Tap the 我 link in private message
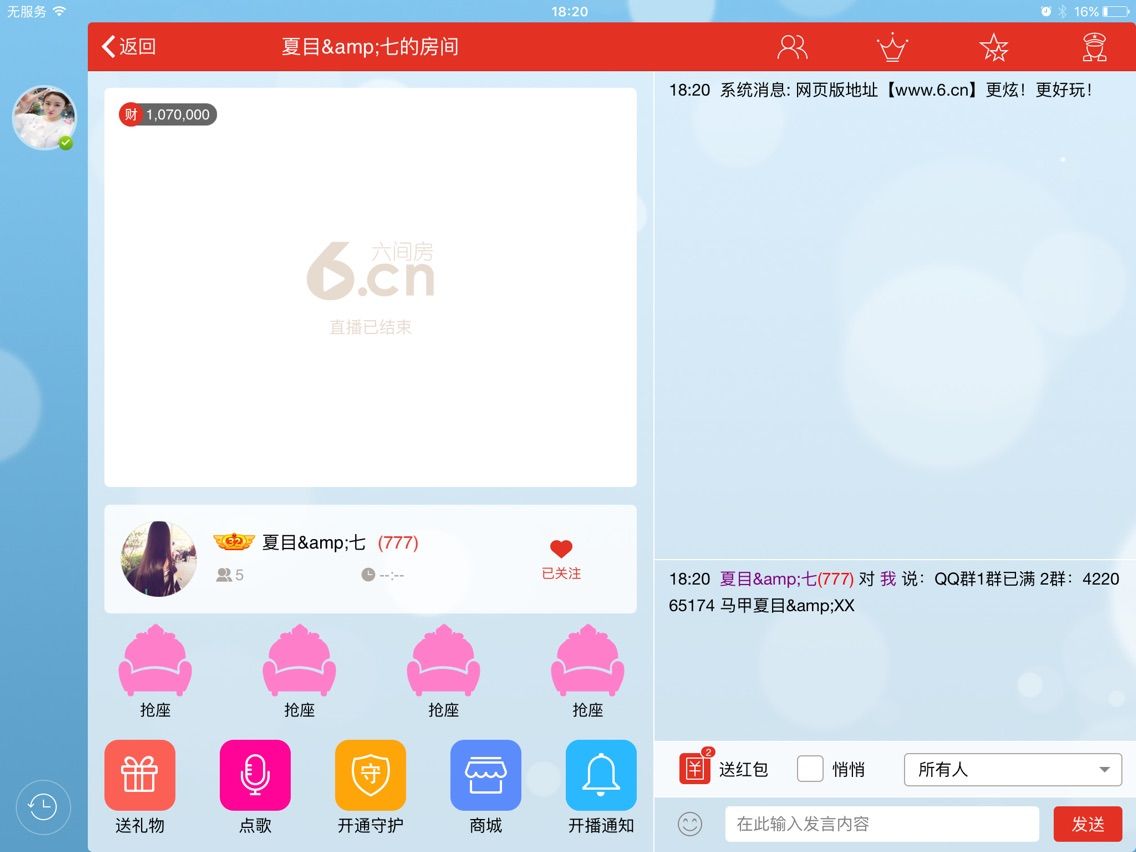Screen dimensions: 1136x852 [888, 579]
